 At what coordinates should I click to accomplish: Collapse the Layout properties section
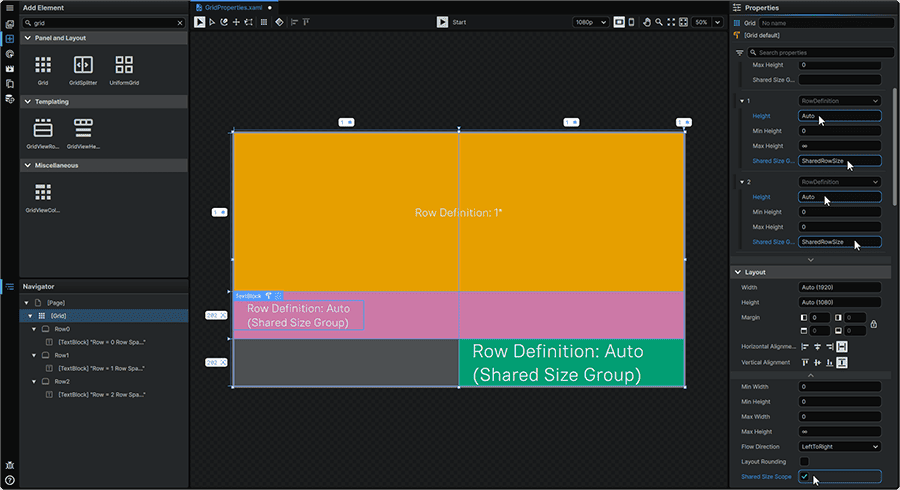pyautogui.click(x=738, y=272)
